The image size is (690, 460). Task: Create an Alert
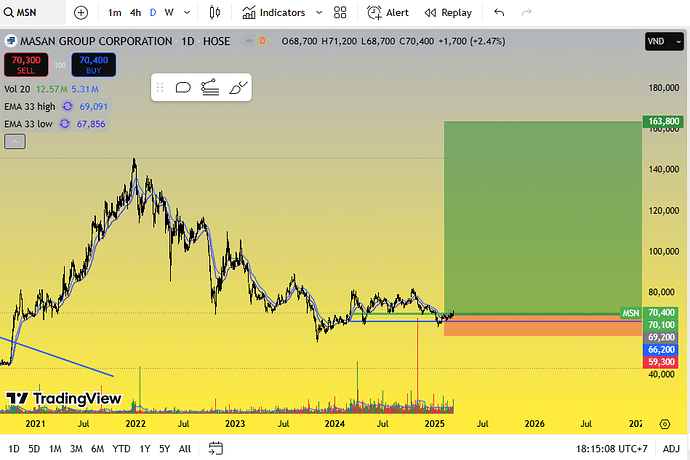[x=388, y=13]
